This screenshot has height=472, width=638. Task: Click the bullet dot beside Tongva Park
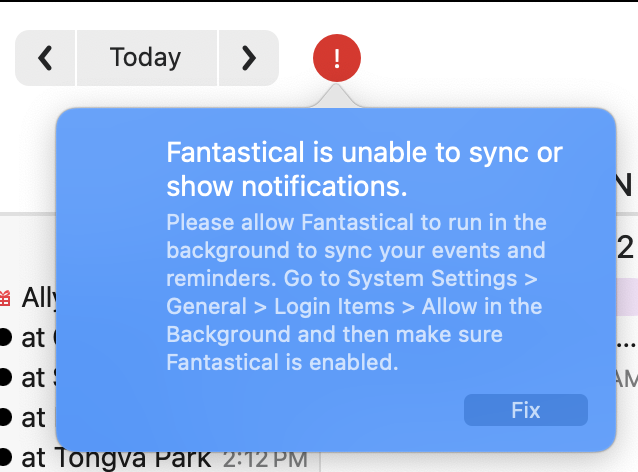pyautogui.click(x=5, y=457)
